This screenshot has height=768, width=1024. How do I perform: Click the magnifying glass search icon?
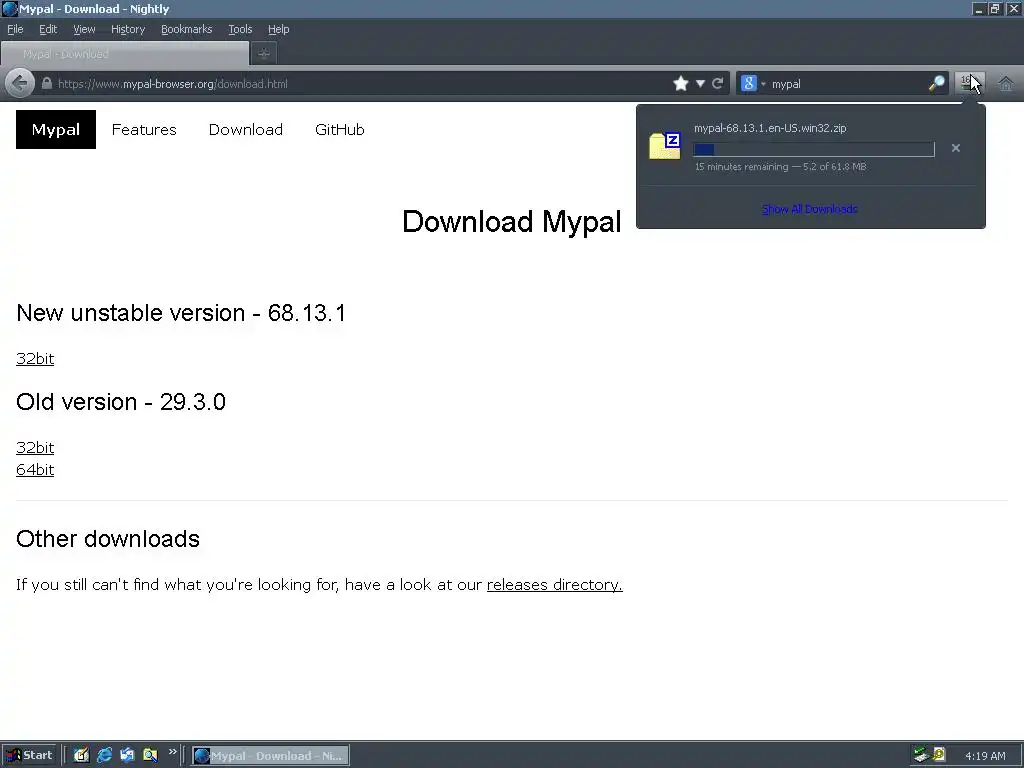point(936,84)
